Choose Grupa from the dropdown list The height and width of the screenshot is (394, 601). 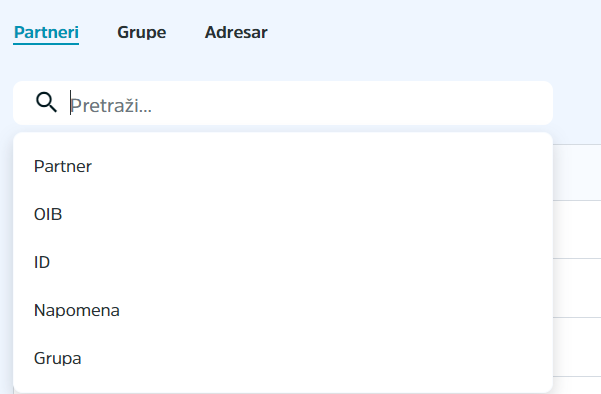(x=283, y=358)
